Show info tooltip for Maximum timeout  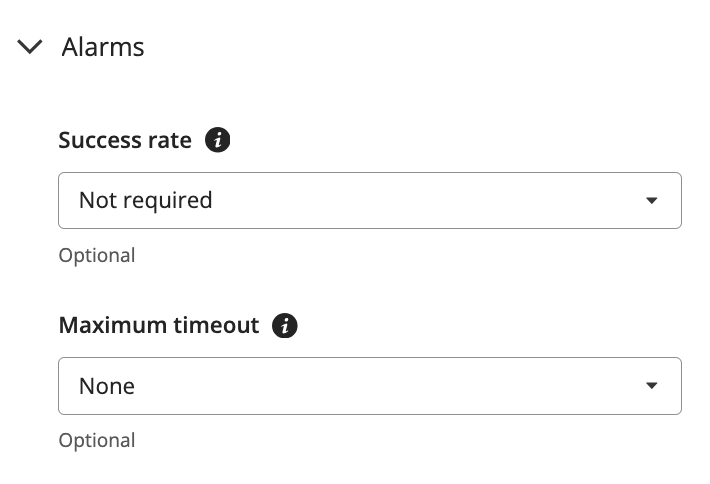point(285,326)
